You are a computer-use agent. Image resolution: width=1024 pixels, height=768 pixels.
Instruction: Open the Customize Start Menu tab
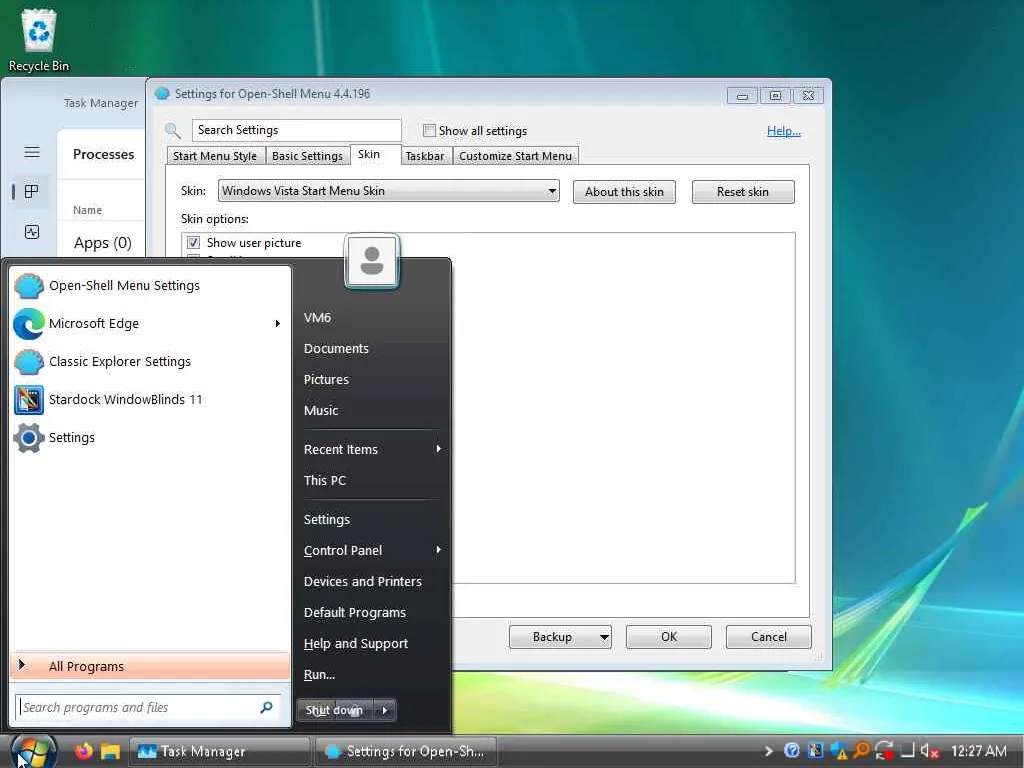[515, 156]
